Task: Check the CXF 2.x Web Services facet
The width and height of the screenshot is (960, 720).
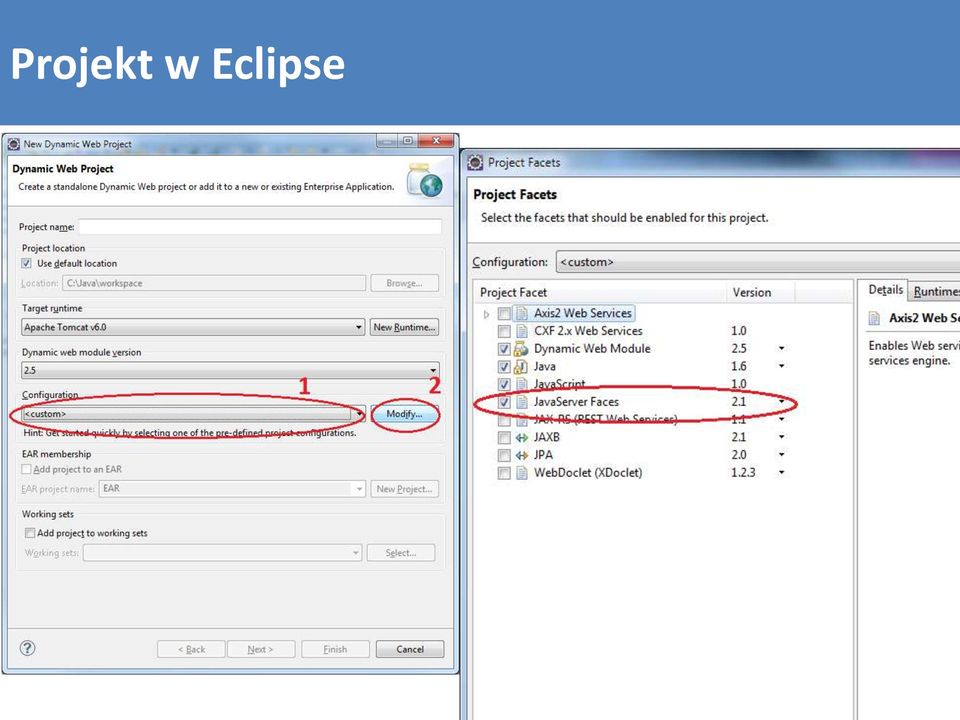Action: [x=504, y=331]
